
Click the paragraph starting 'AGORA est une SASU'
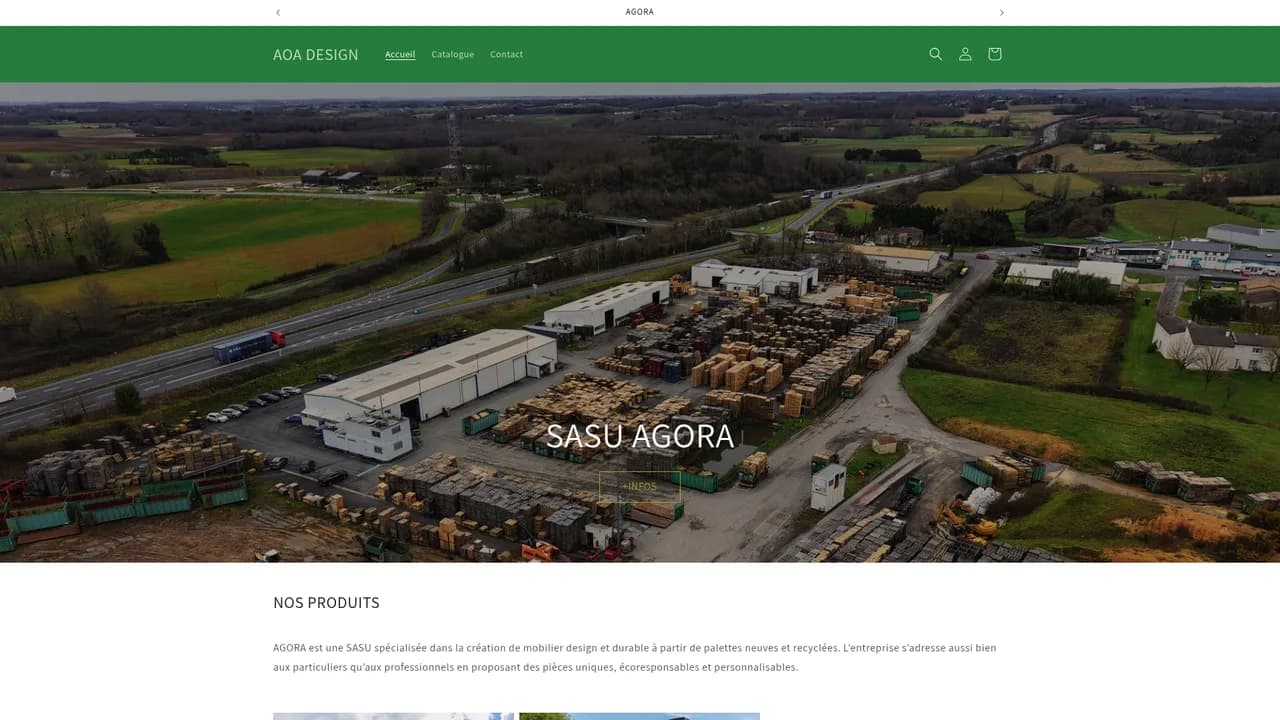tap(635, 657)
